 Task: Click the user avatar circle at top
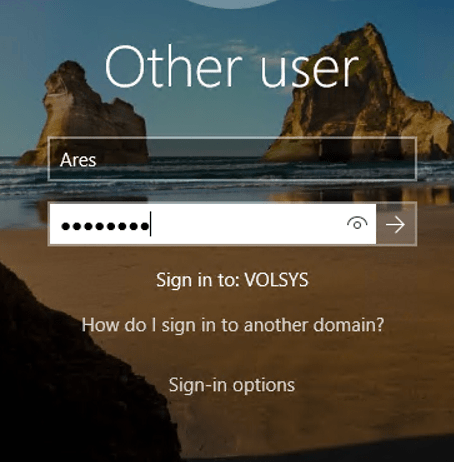click(x=232, y=3)
